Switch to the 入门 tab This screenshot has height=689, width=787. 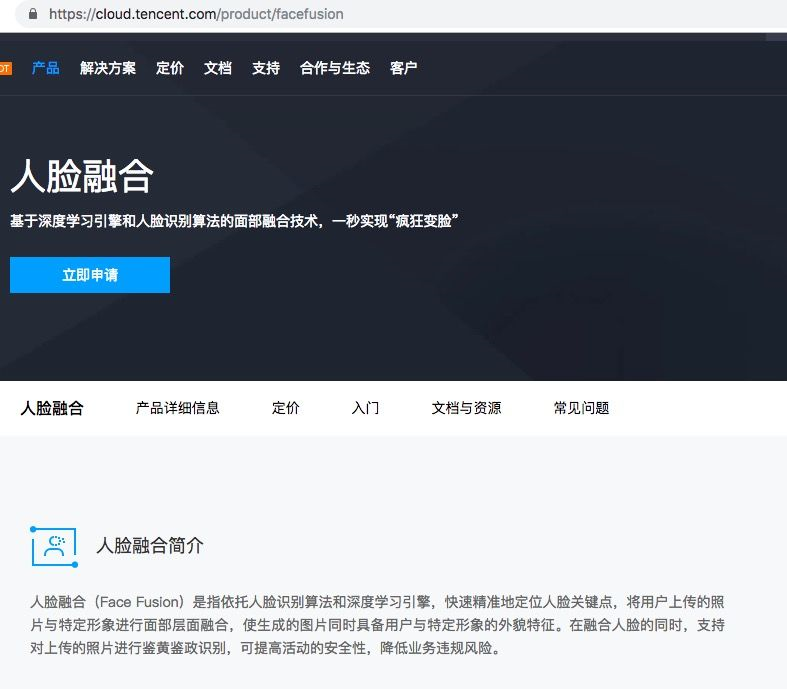366,408
